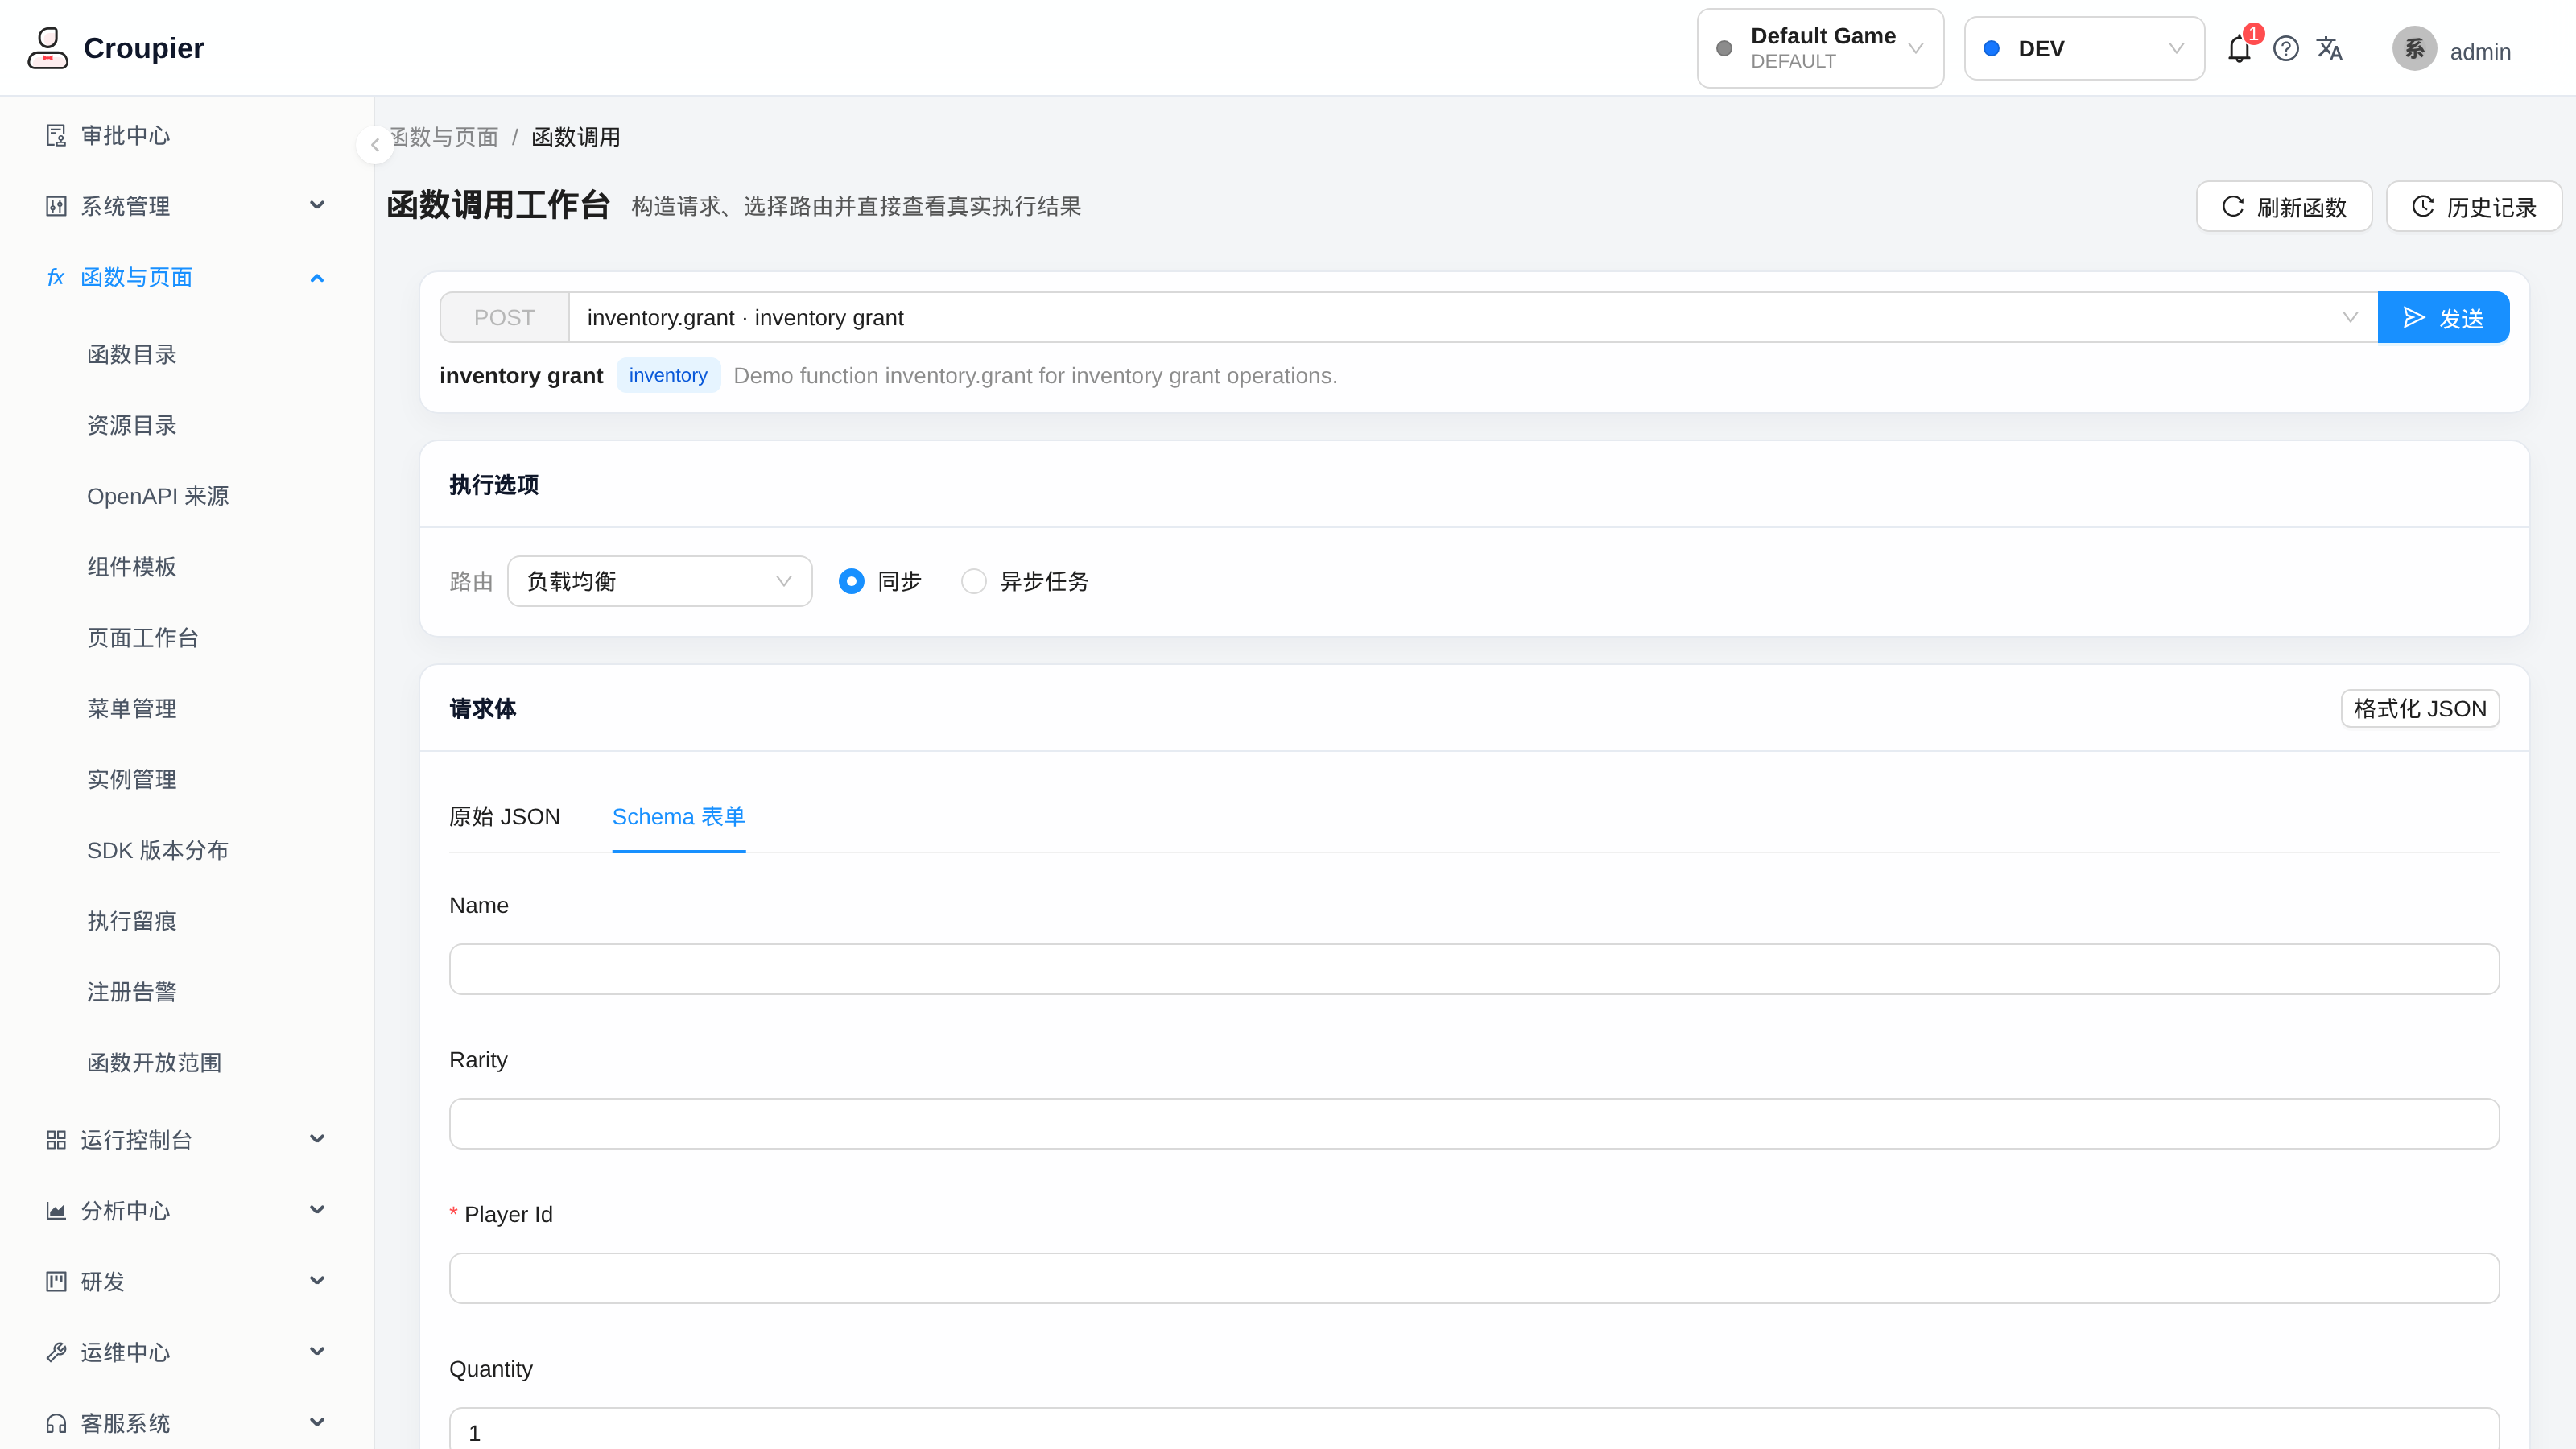The width and height of the screenshot is (2576, 1449).
Task: Click the Player Id input field
Action: coord(1474,1278)
